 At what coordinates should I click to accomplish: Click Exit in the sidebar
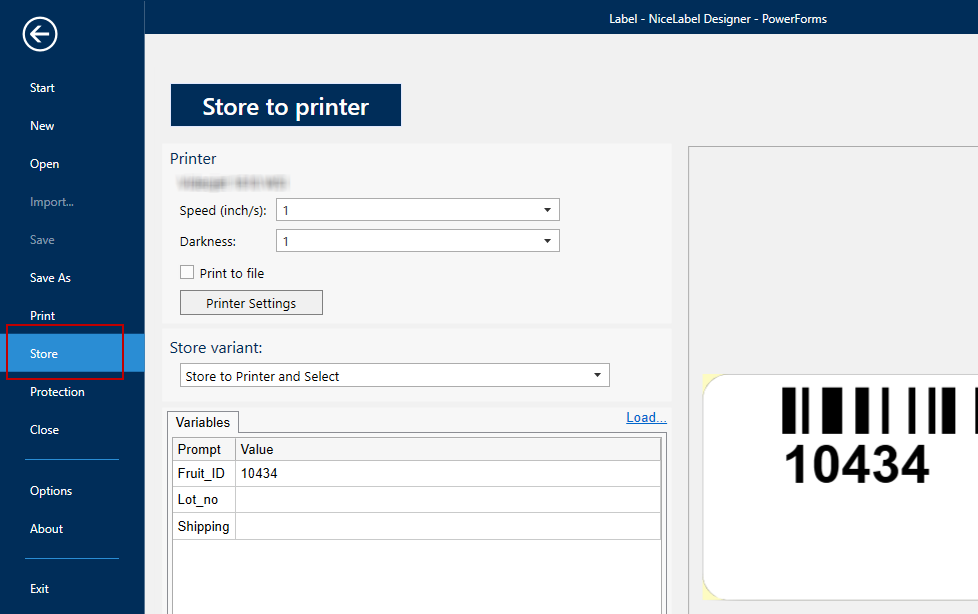pos(39,589)
